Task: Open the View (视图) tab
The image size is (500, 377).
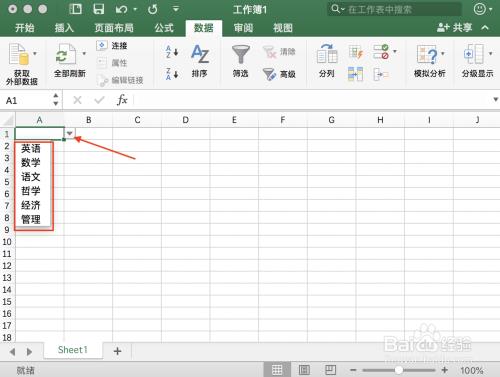Action: (283, 28)
